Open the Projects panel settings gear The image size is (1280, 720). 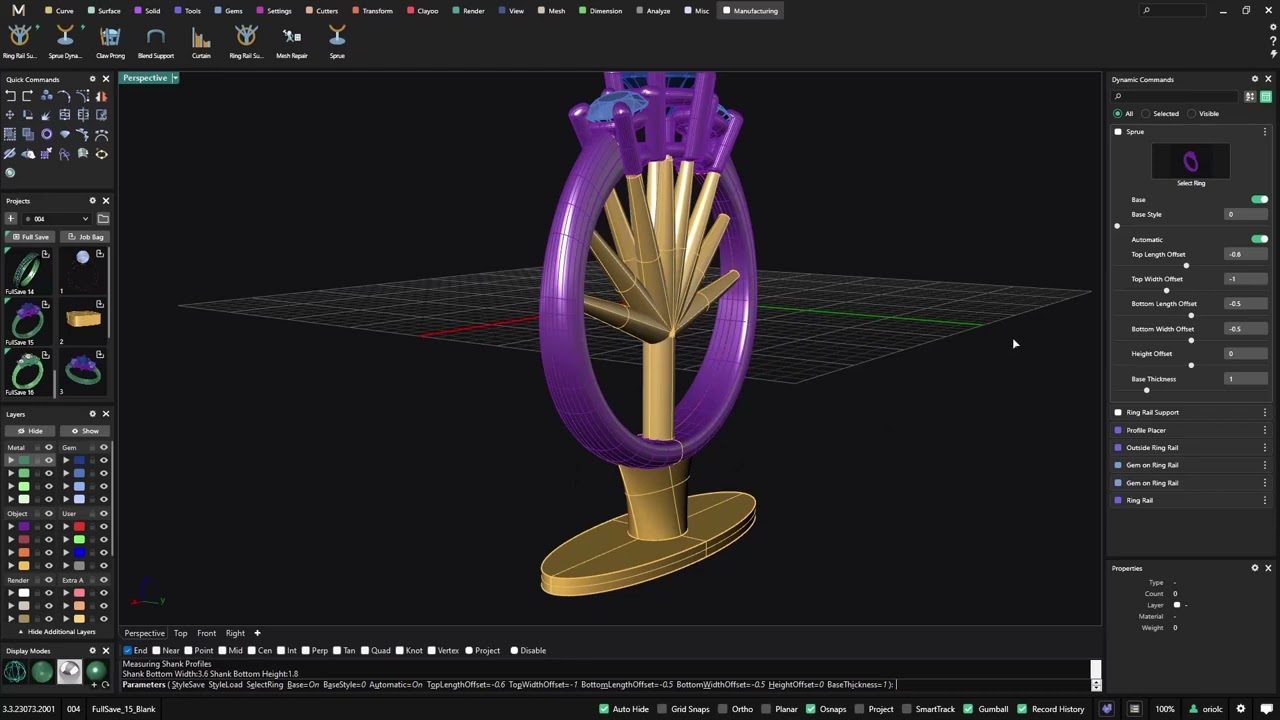pyautogui.click(x=92, y=201)
